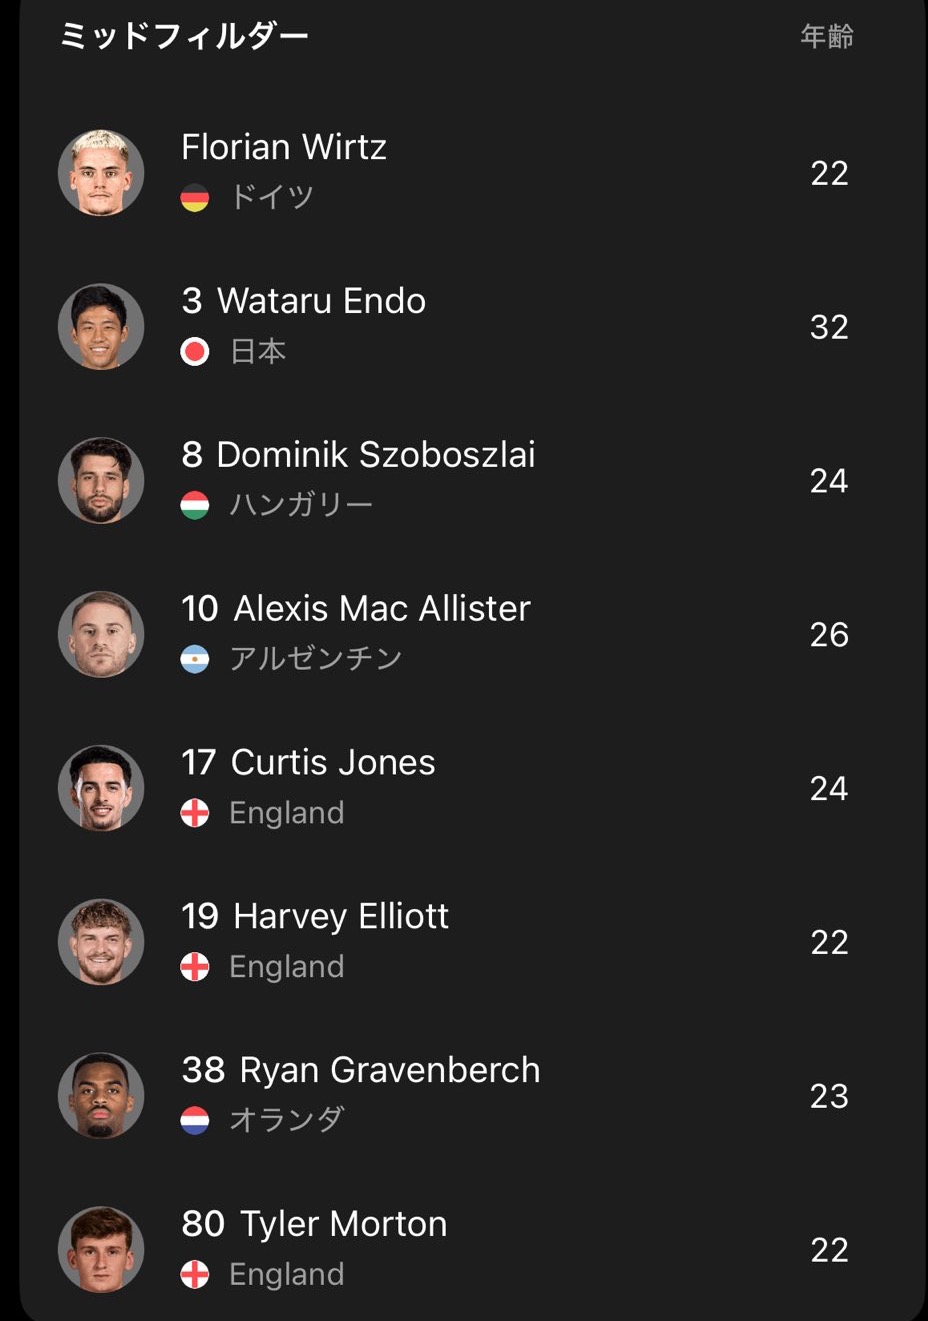This screenshot has height=1321, width=928.
Task: Click the Netherlands flag under Gravenberch
Action: [195, 1120]
